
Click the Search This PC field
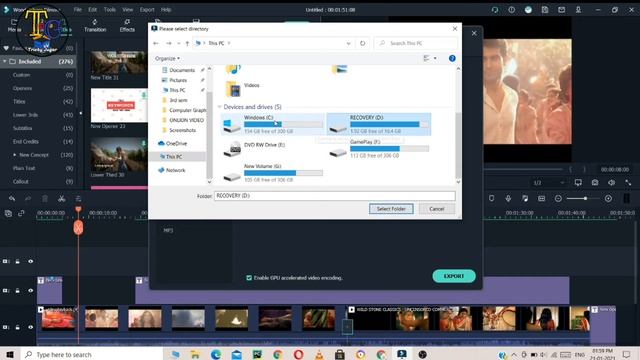416,43
